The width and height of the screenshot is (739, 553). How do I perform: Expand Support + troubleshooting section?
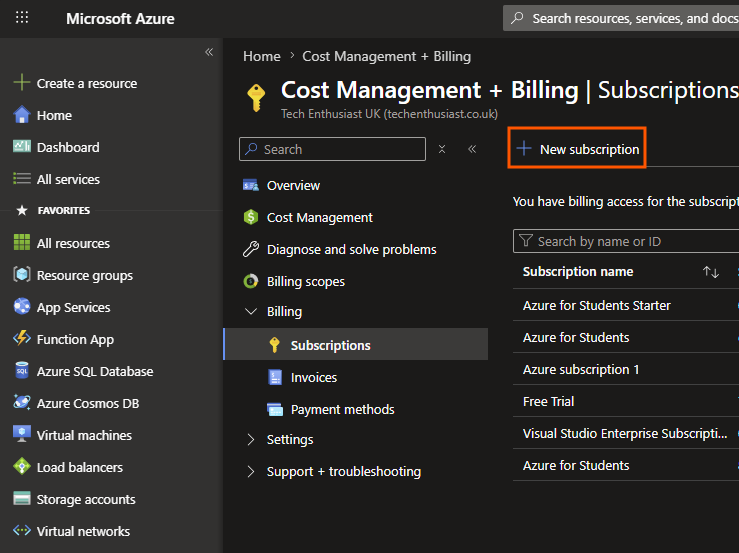tap(251, 471)
